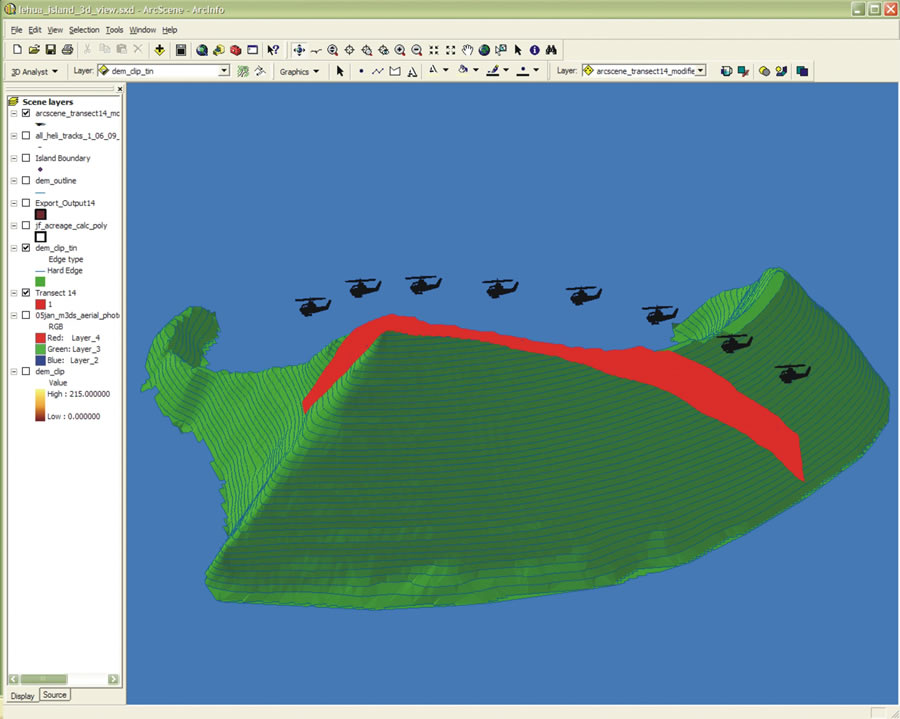Open the red ArcToolbox icon
The image size is (900, 719).
point(235,50)
